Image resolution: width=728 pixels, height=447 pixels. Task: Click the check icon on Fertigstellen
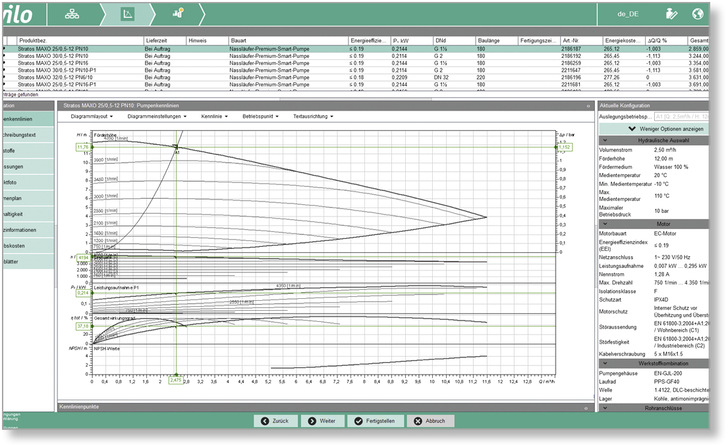[x=358, y=421]
